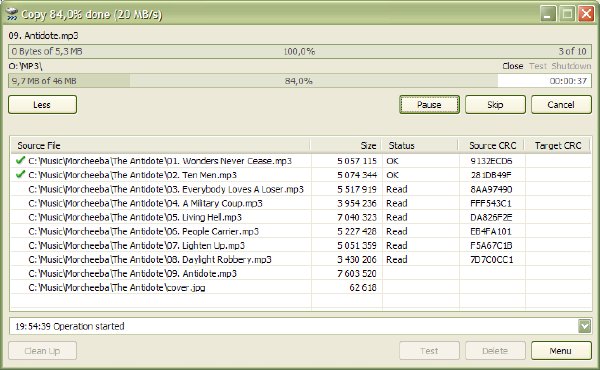Click the green checkmark beside 01. Wonders Never Cease
The width and height of the screenshot is (600, 370).
(20, 160)
